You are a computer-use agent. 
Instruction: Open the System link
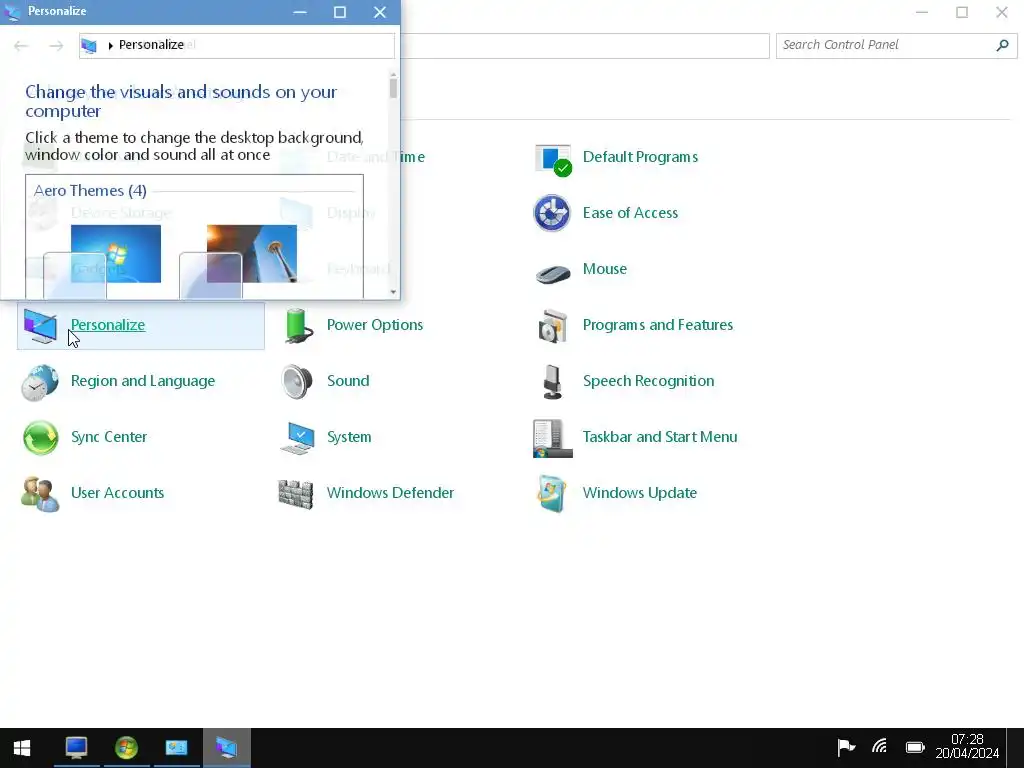(349, 437)
